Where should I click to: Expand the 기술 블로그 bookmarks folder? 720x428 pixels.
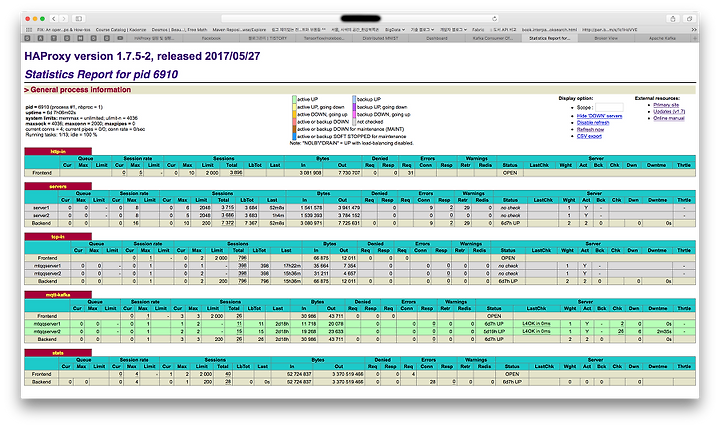[x=422, y=29]
